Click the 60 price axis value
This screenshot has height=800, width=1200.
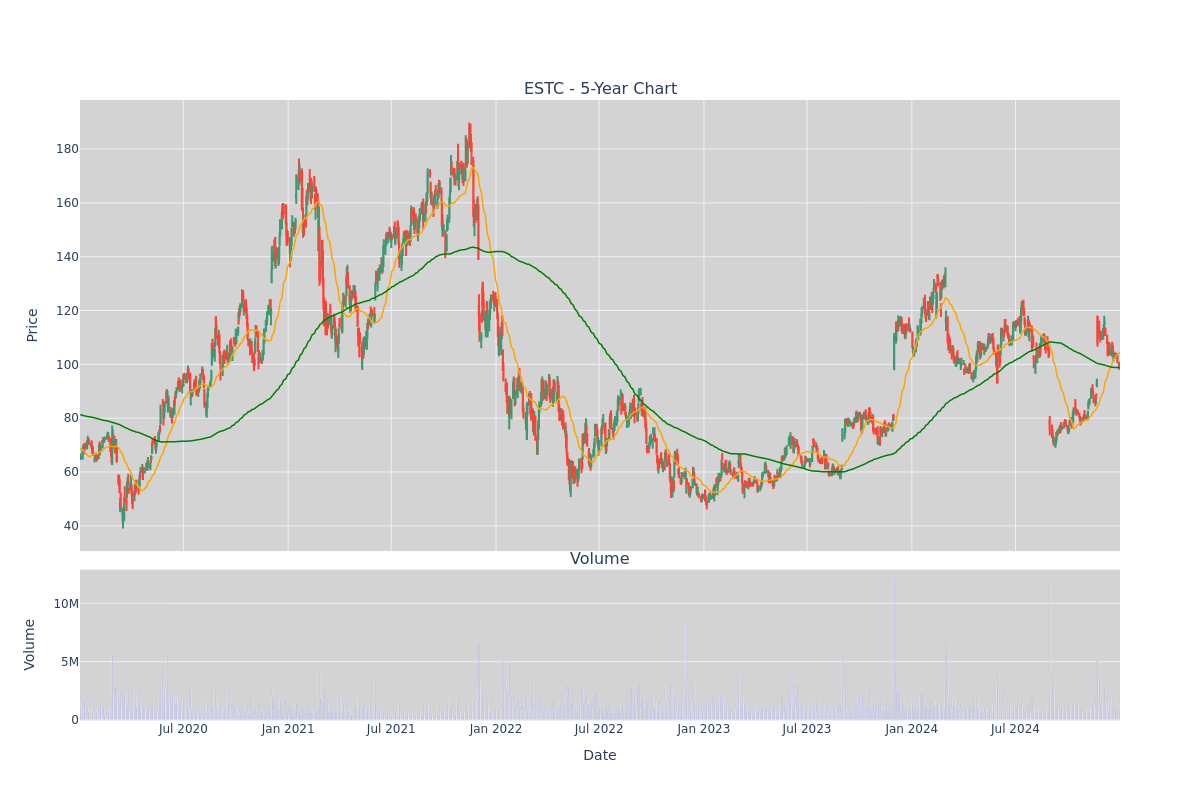coord(71,472)
